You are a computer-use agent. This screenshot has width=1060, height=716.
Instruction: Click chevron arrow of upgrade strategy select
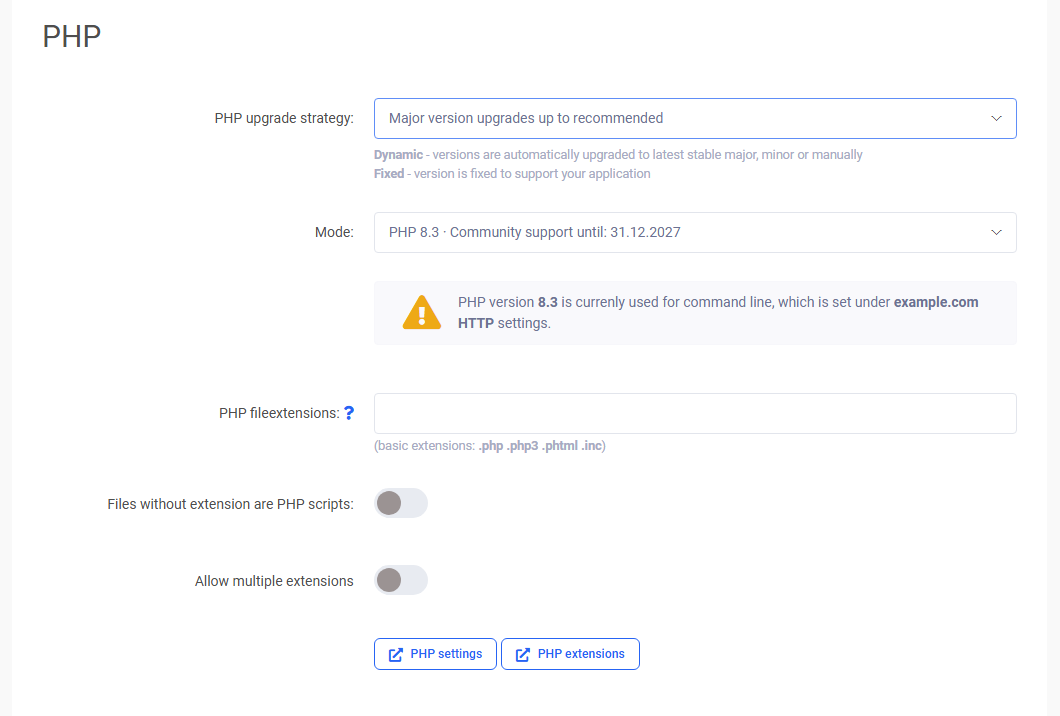[996, 118]
